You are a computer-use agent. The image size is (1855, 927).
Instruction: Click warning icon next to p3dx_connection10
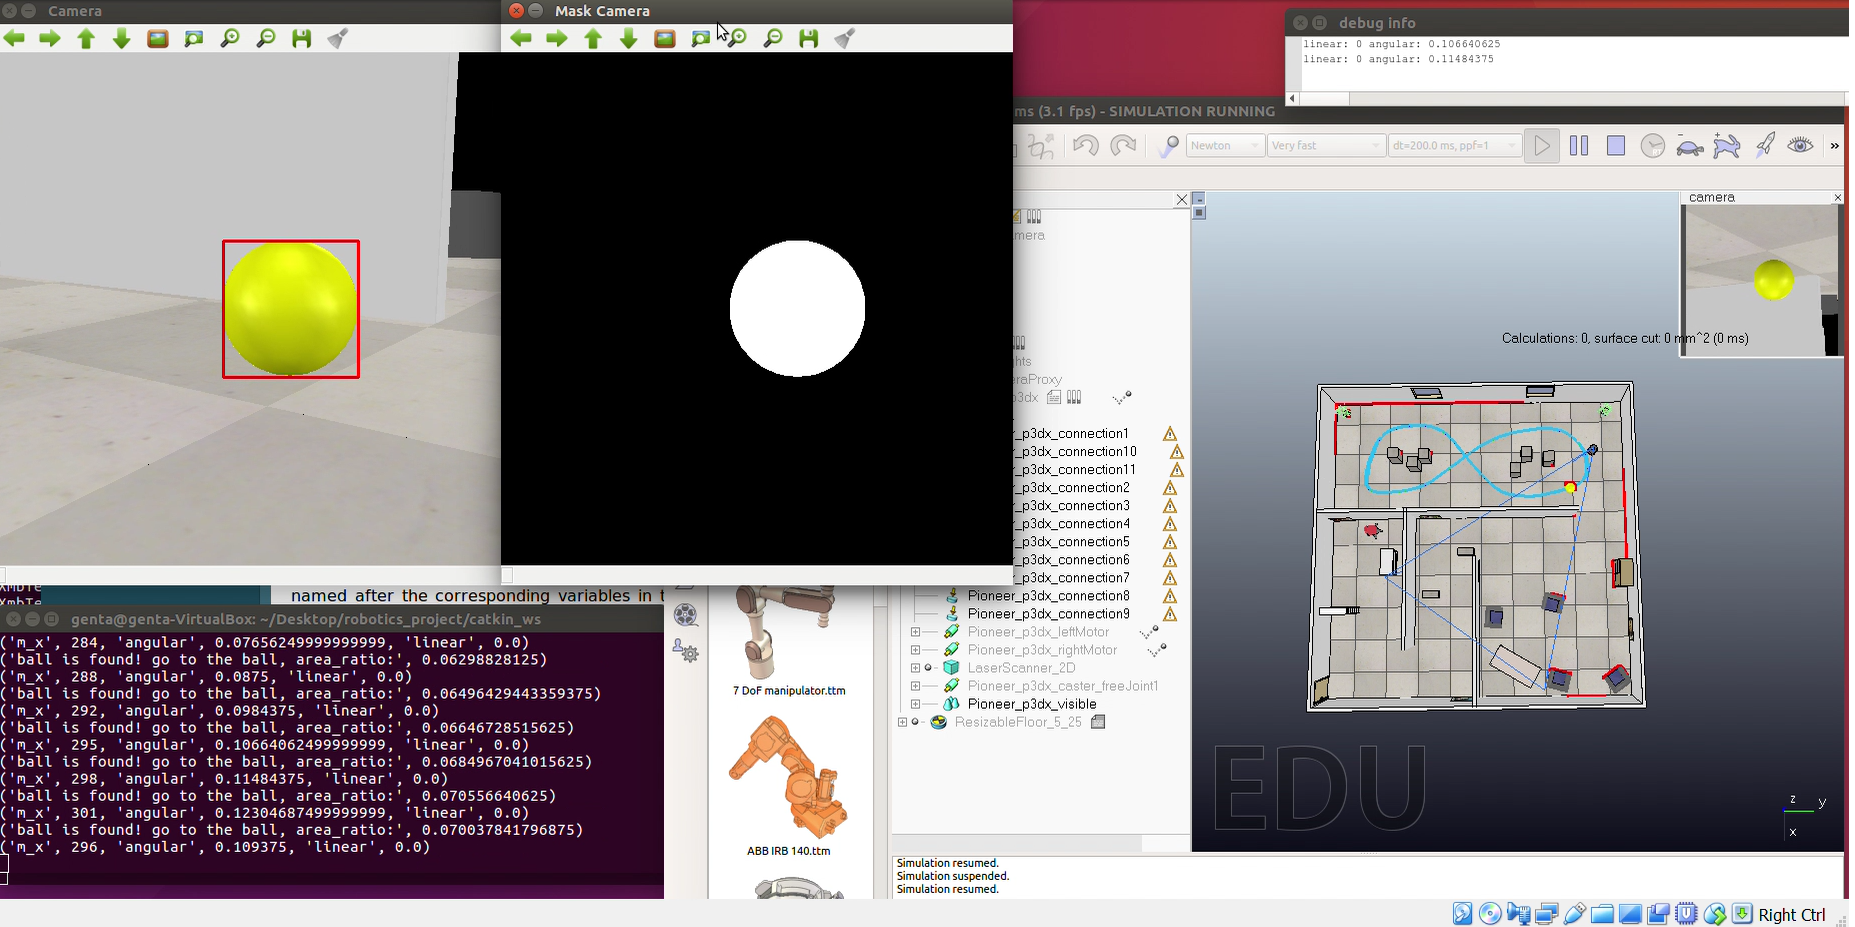[x=1177, y=452]
